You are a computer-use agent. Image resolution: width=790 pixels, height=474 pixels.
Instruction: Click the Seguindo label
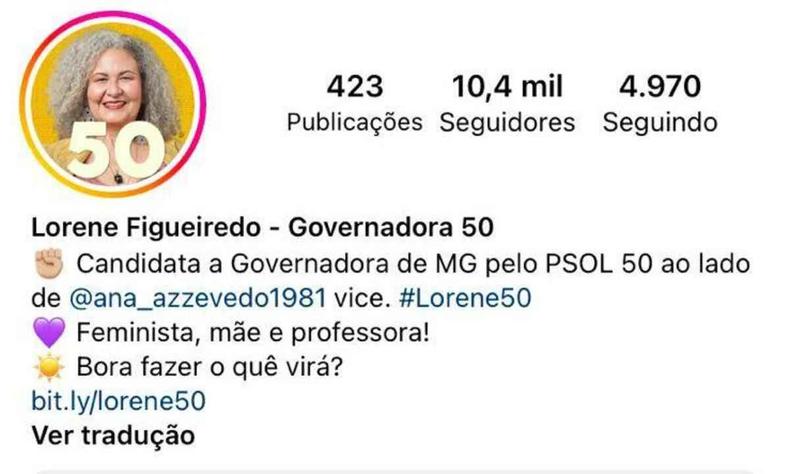[x=660, y=122]
